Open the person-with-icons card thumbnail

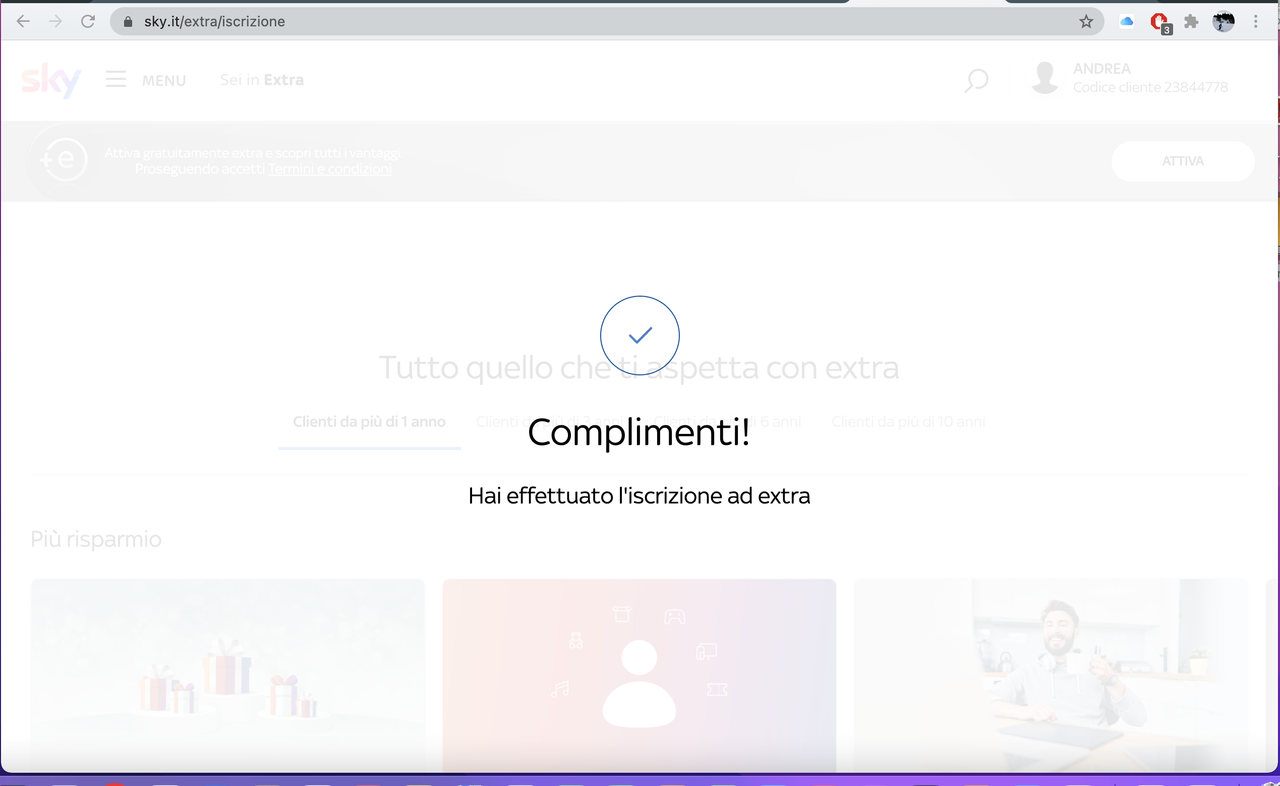pyautogui.click(x=639, y=675)
